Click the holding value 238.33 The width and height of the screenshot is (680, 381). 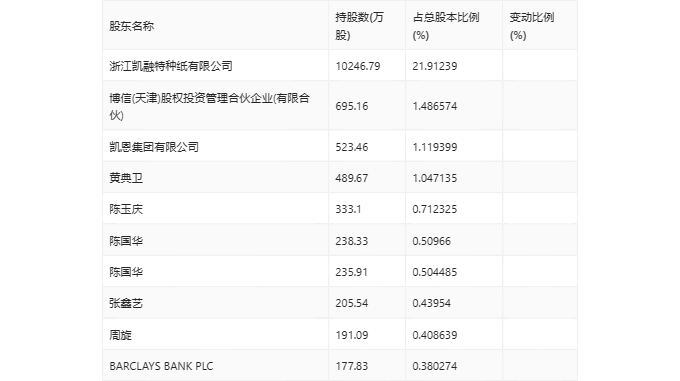[x=352, y=241]
